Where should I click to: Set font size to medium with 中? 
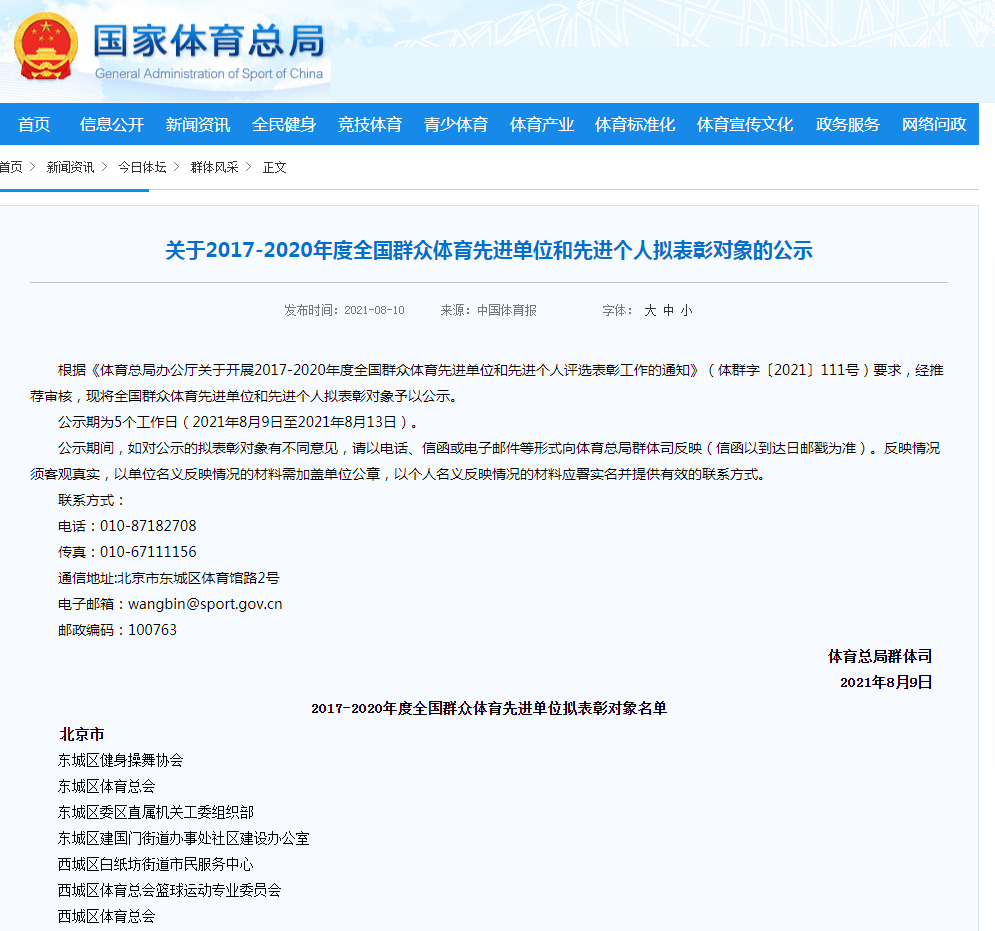tap(668, 311)
